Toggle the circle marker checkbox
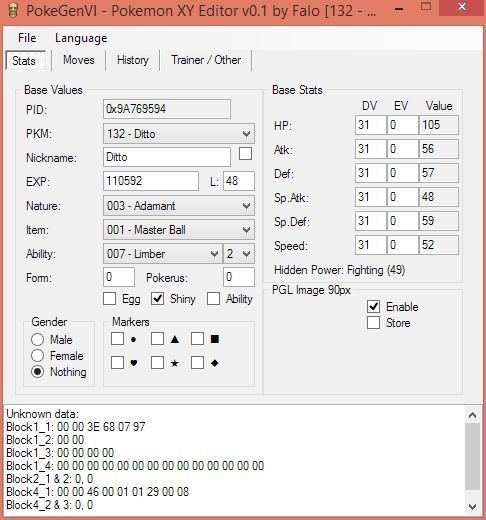This screenshot has height=520, width=486. pyautogui.click(x=117, y=339)
